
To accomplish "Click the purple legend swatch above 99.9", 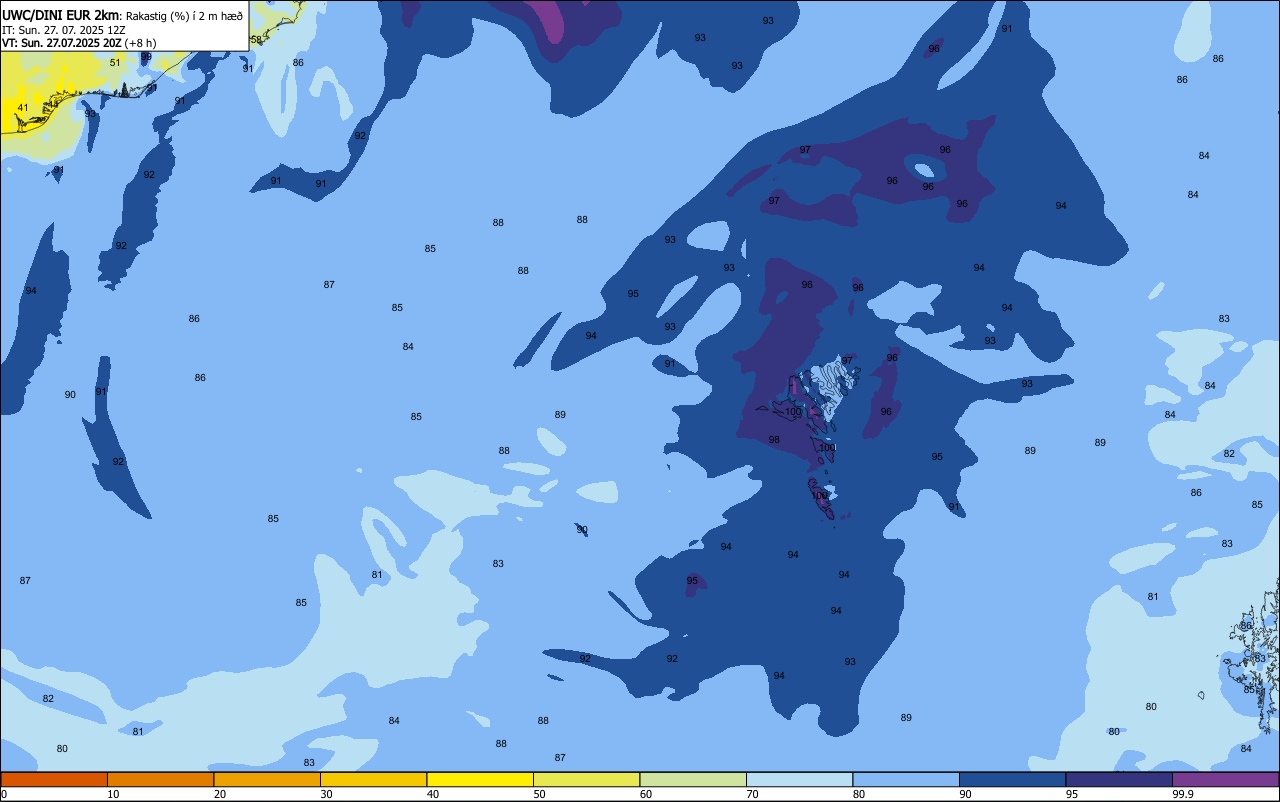I will 1225,779.
